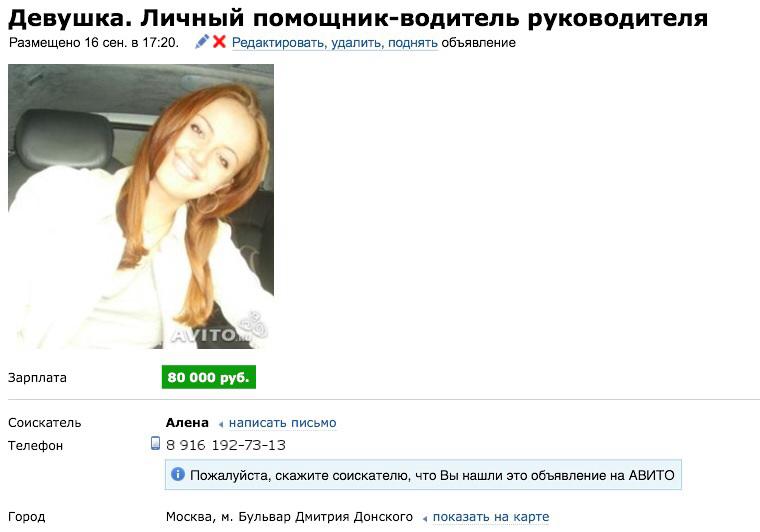
Task: Click the Зарплата field label
Action: [x=37, y=377]
